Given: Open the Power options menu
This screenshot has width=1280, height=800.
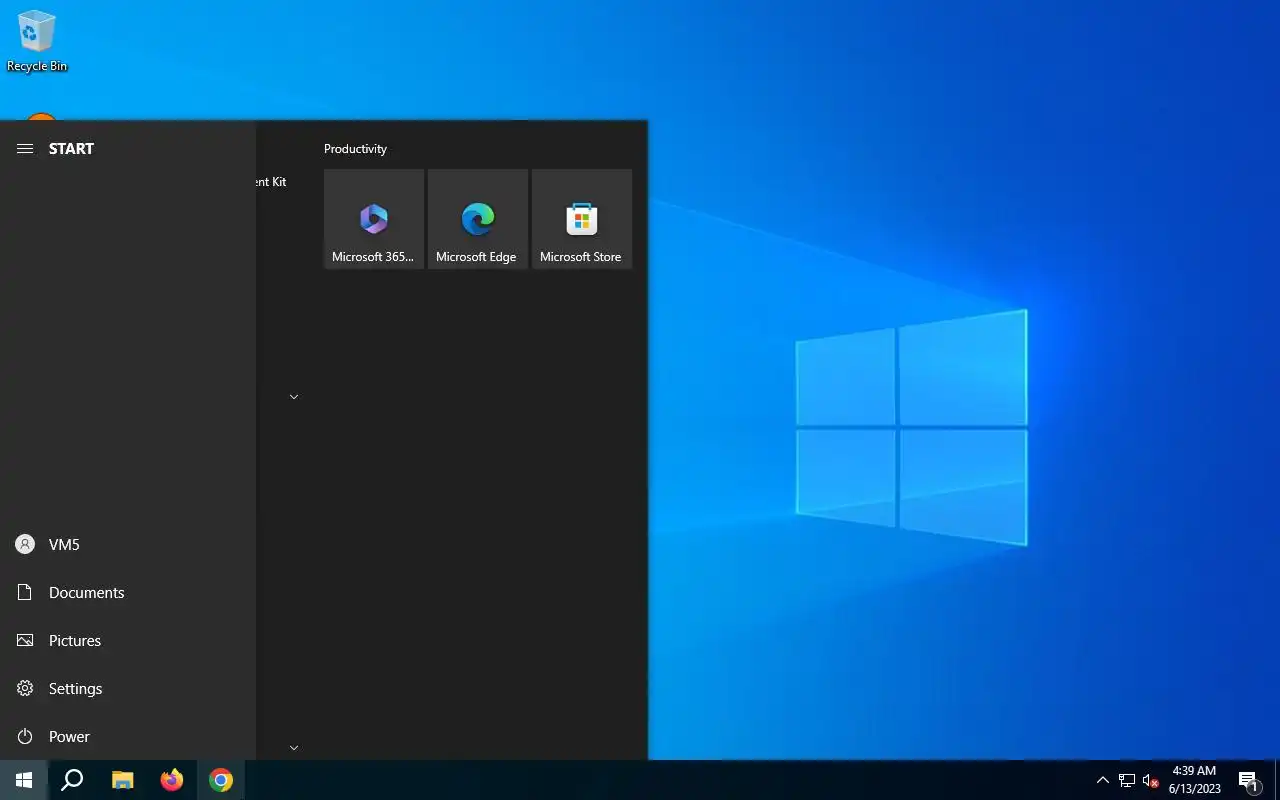Looking at the screenshot, I should click(128, 736).
